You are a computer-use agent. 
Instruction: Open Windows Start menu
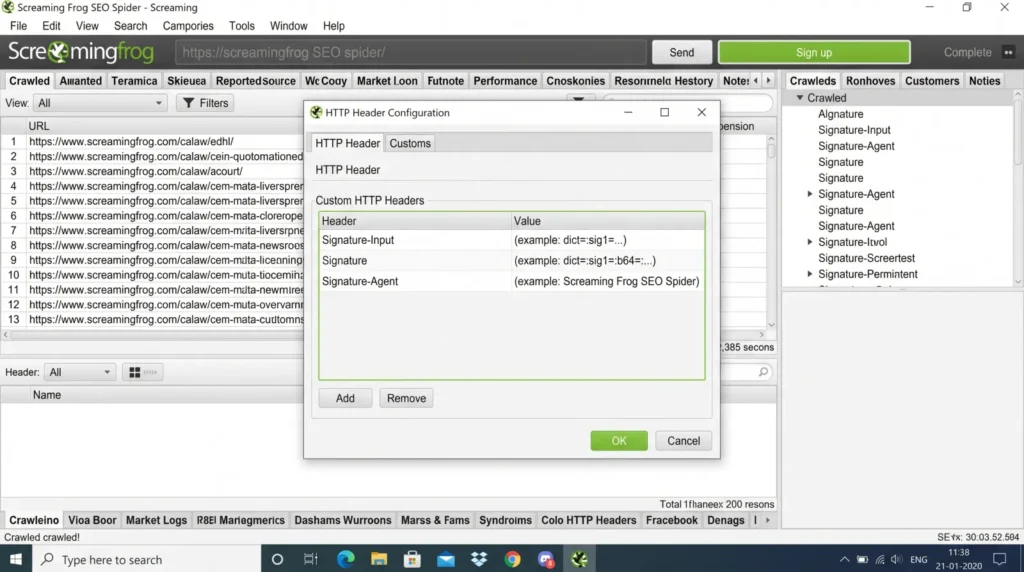(16, 559)
